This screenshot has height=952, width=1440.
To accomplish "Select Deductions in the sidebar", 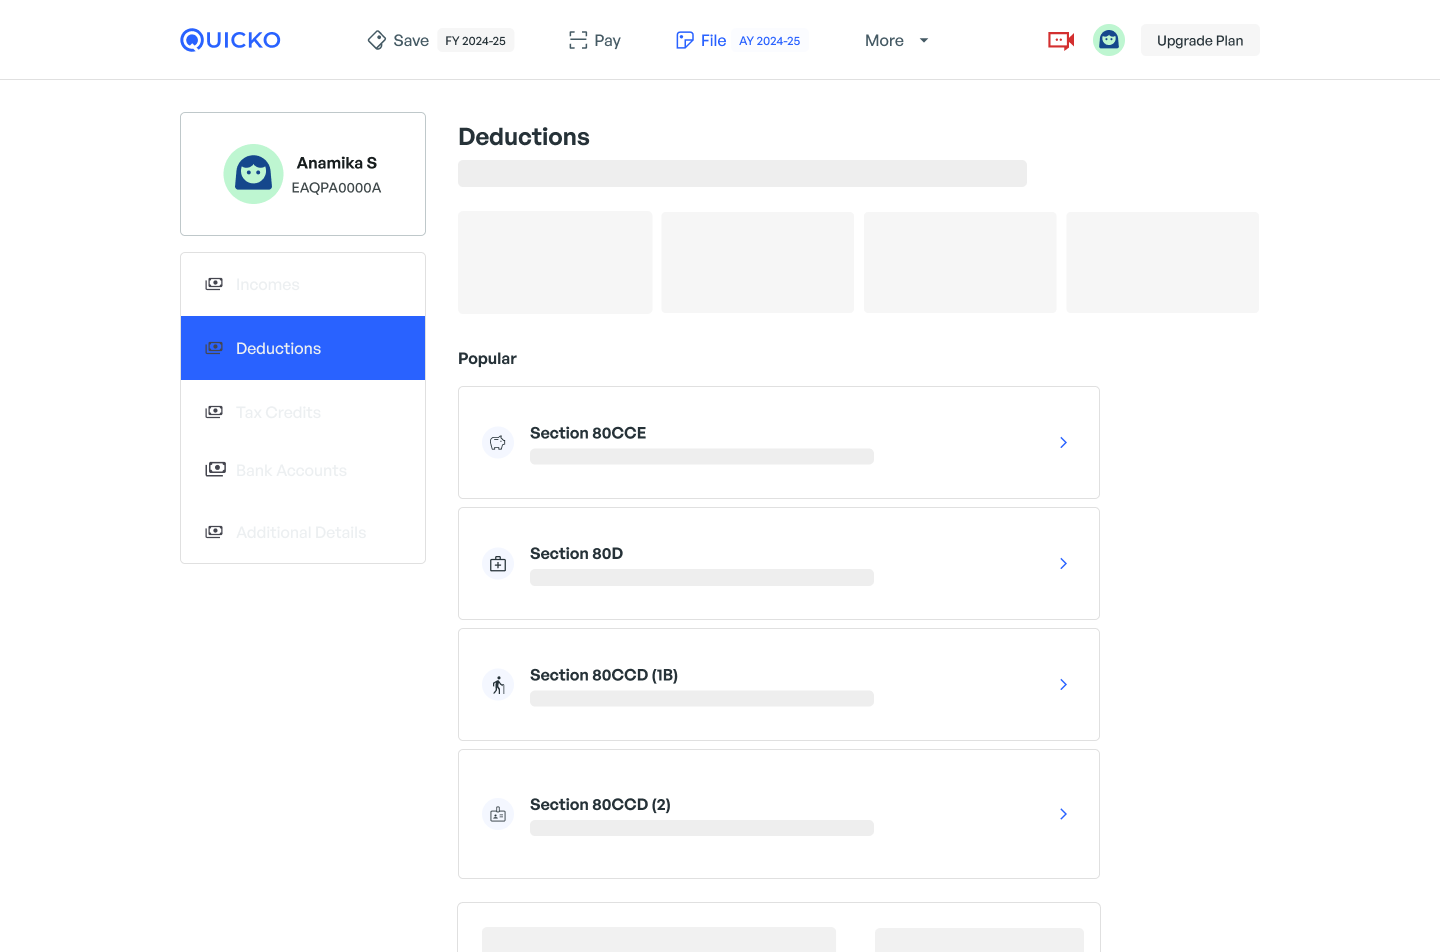I will [x=303, y=348].
